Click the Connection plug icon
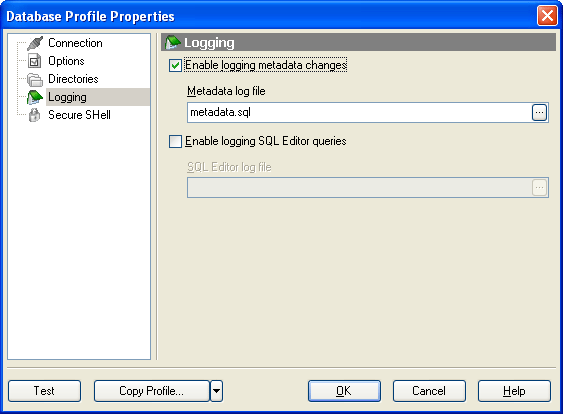 [x=35, y=43]
